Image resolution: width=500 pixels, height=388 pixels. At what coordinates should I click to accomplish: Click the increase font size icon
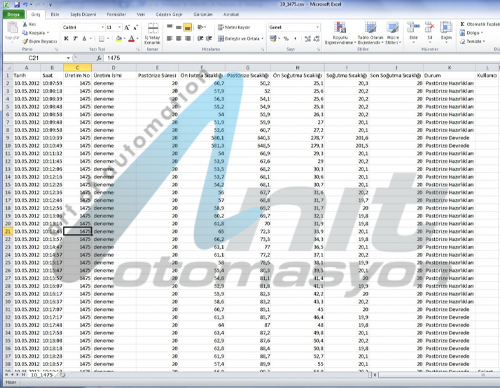[127, 28]
